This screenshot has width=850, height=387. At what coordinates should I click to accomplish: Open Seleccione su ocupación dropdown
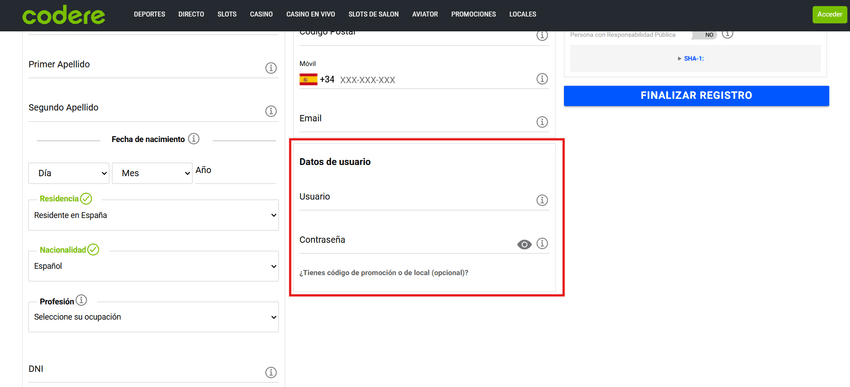point(153,317)
